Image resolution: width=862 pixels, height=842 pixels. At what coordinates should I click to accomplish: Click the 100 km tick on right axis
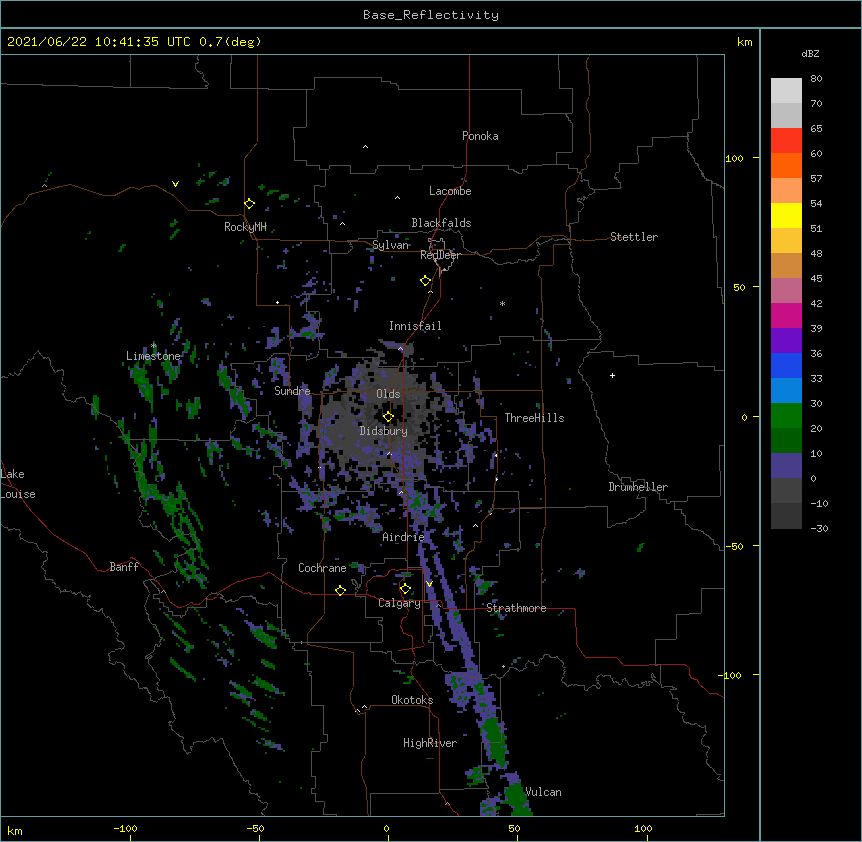pos(734,158)
